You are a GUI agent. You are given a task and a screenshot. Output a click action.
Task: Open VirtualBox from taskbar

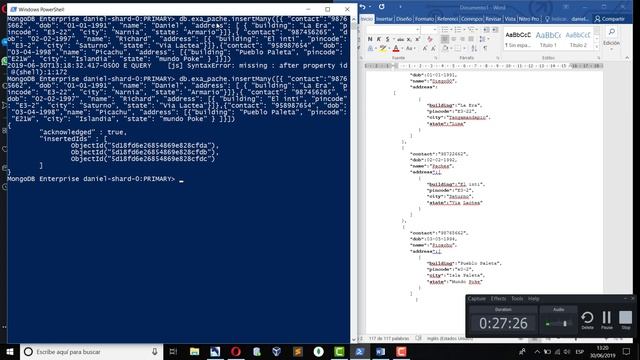click(277, 351)
